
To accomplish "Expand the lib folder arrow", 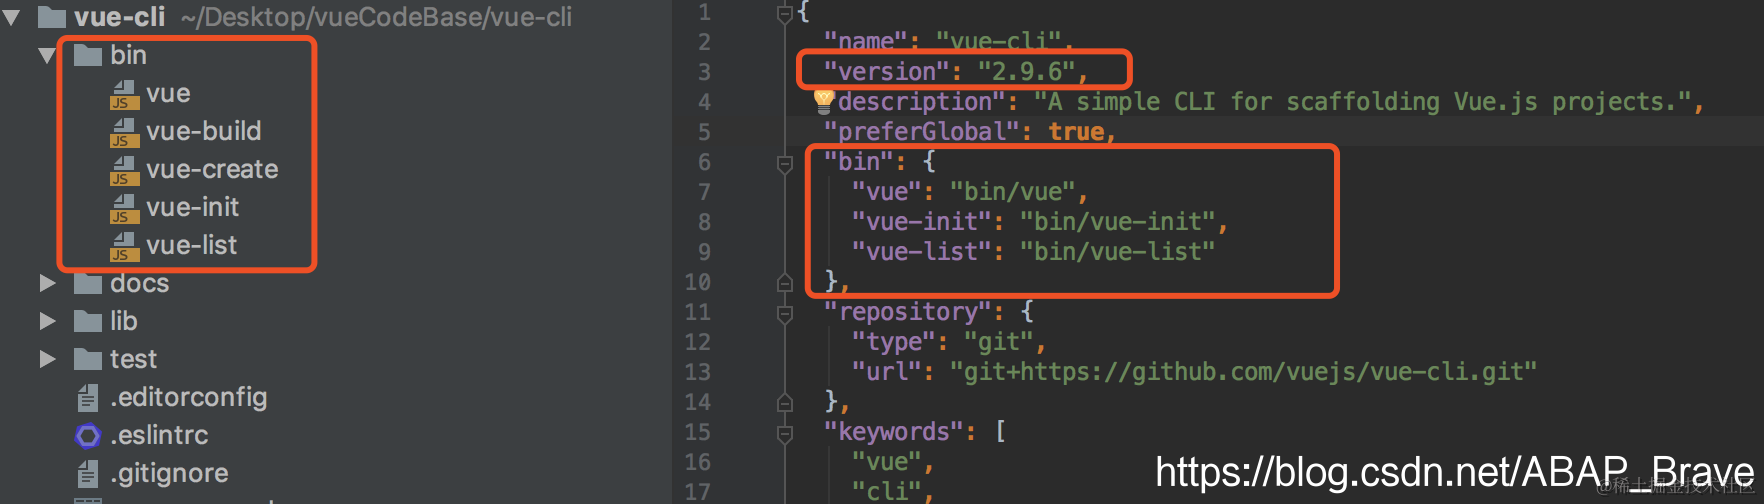I will coord(47,322).
